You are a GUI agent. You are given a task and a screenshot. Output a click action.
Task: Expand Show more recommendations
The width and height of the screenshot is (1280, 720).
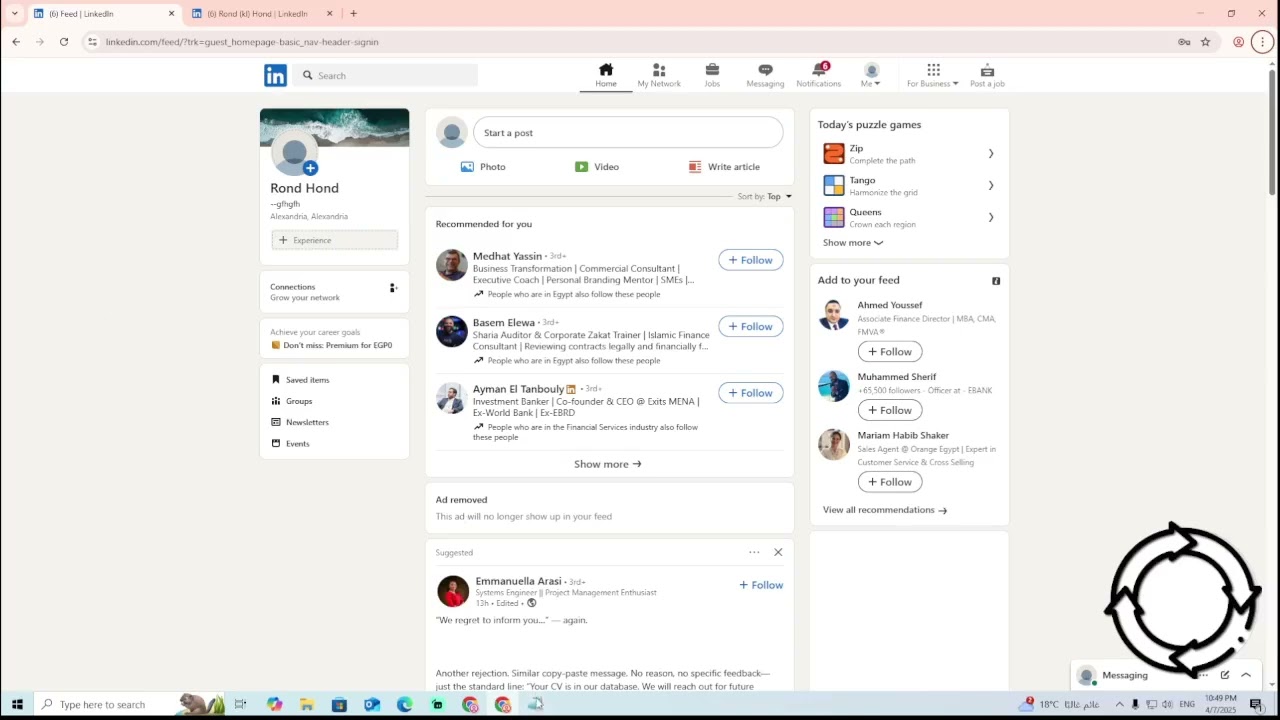point(608,464)
